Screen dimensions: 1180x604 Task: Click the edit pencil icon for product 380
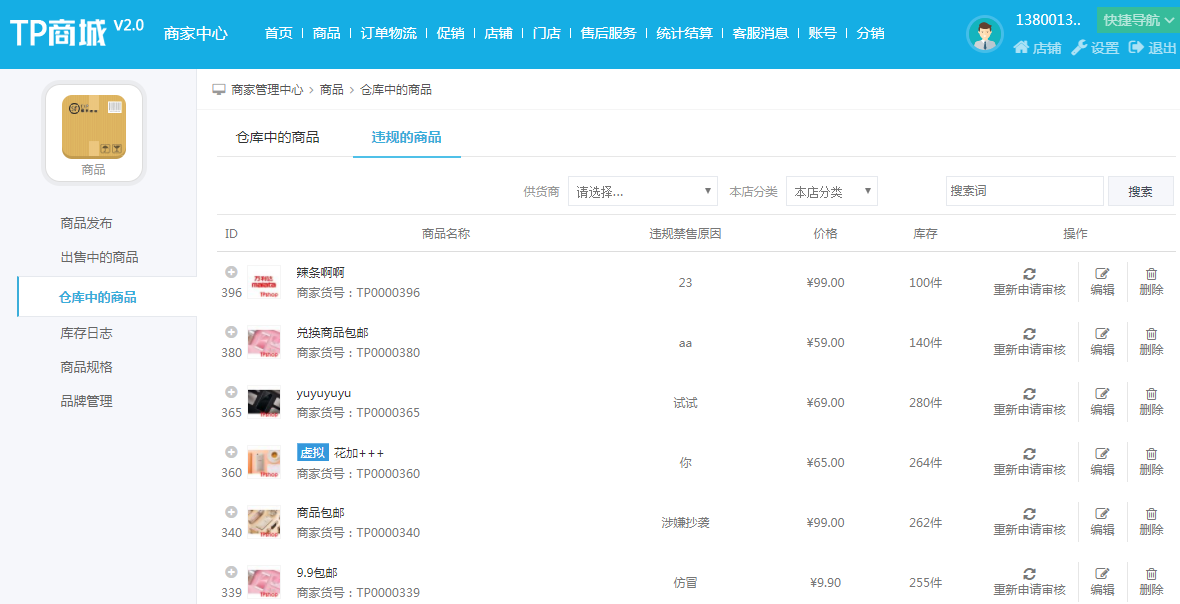pyautogui.click(x=1102, y=333)
